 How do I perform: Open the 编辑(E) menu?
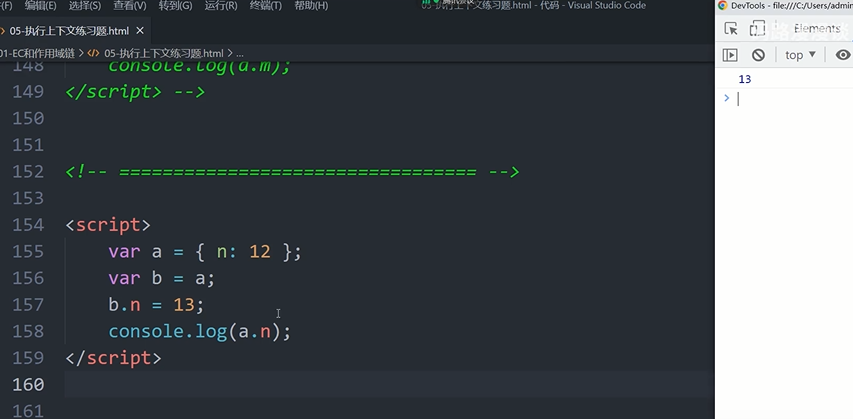(40, 6)
